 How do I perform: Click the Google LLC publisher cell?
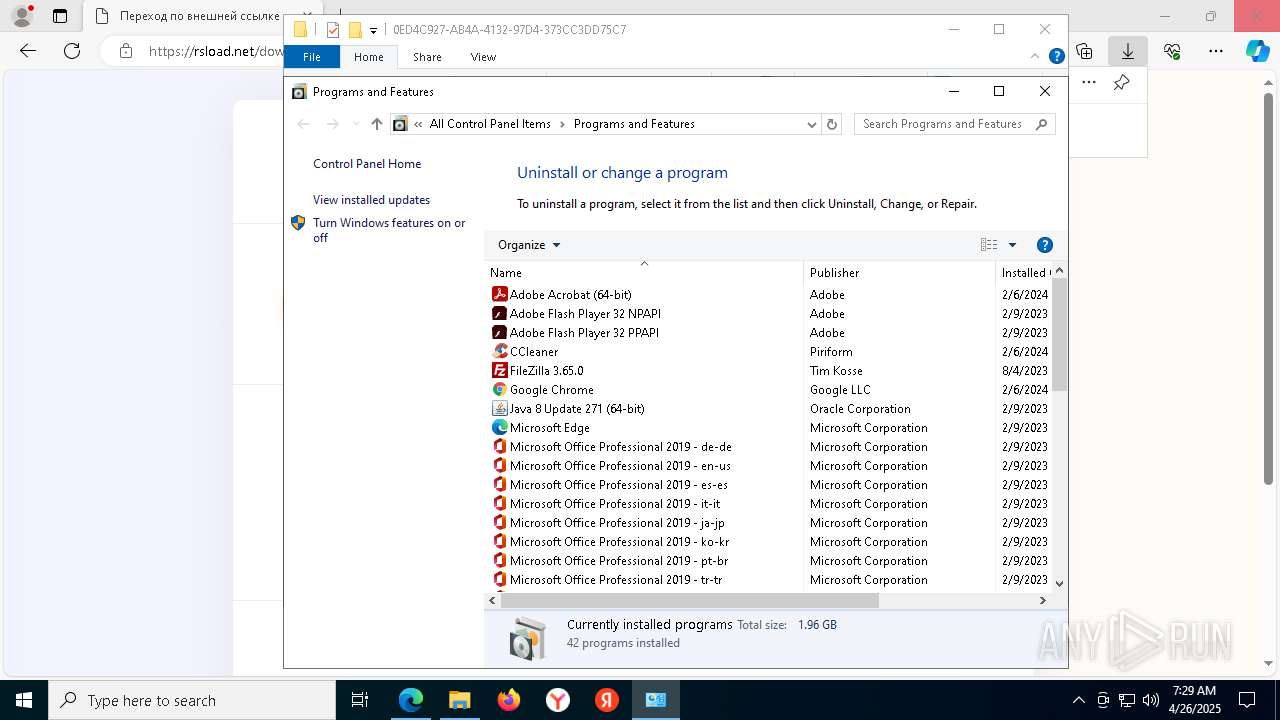click(840, 389)
